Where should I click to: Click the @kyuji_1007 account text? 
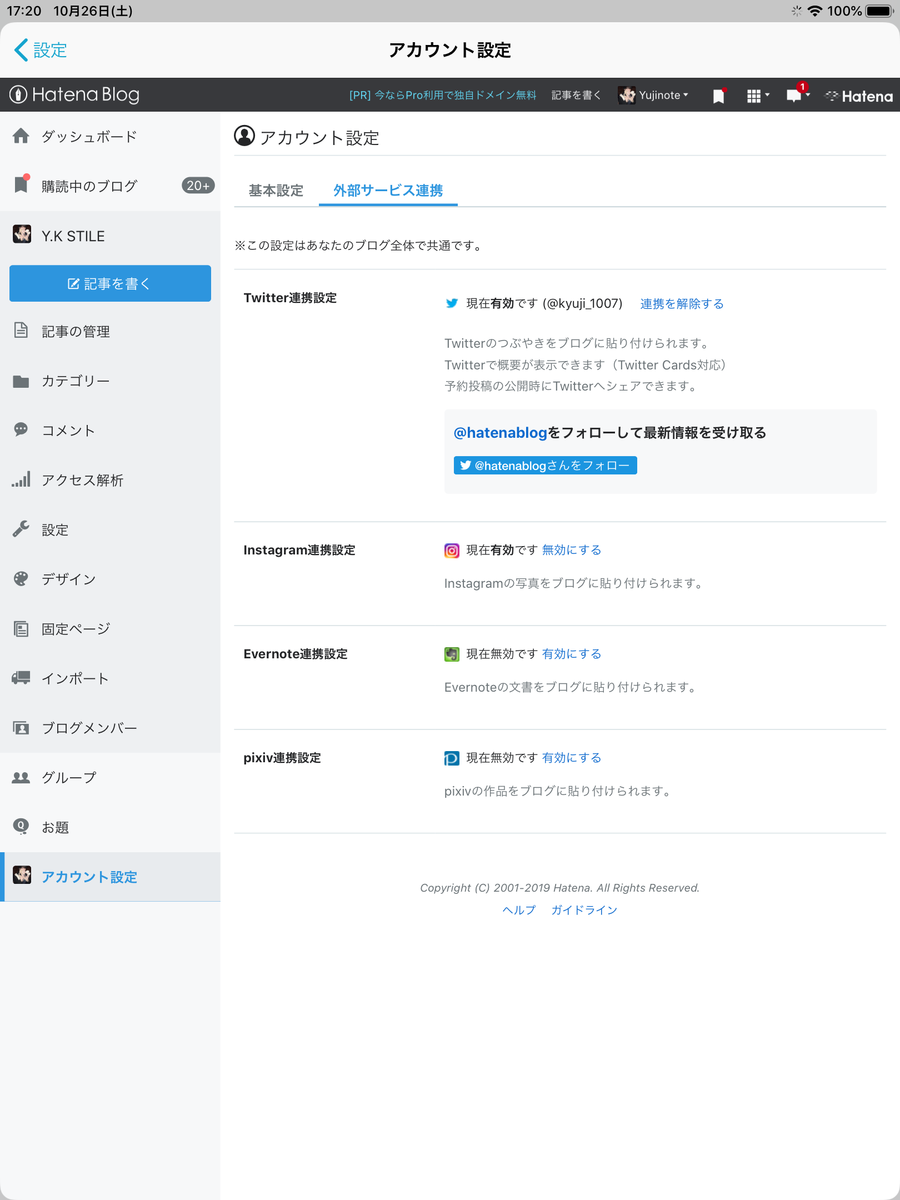click(x=582, y=303)
